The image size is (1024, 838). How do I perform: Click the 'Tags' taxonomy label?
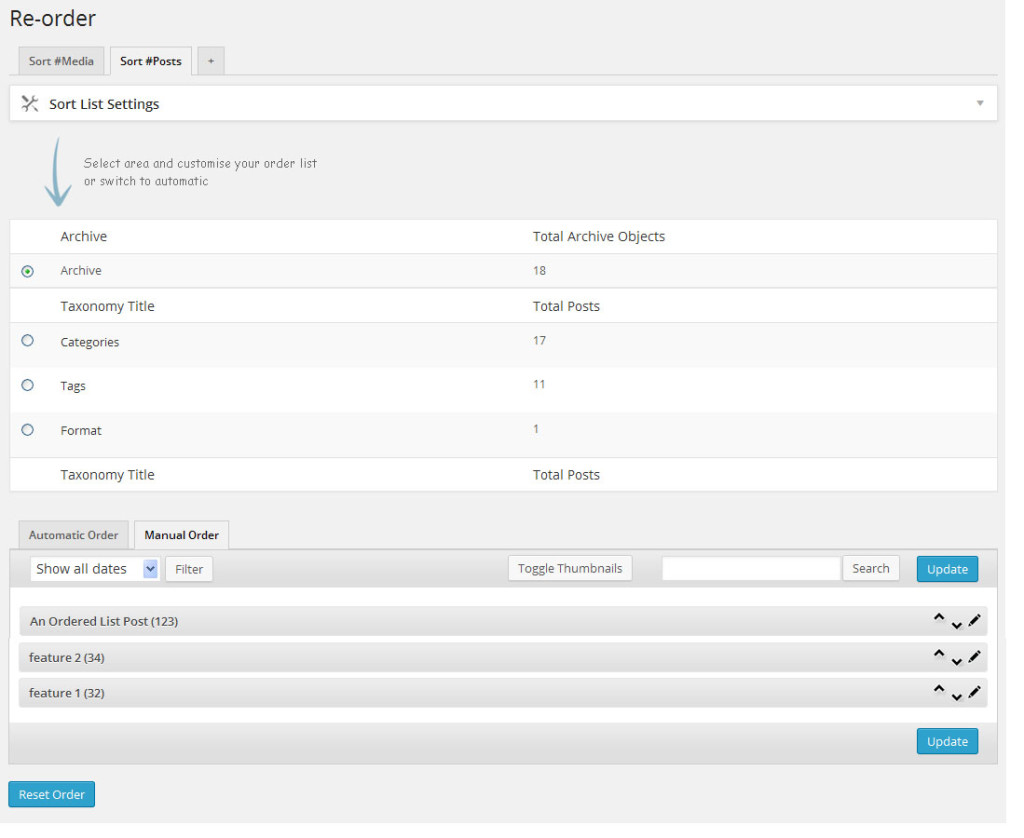click(x=74, y=393)
